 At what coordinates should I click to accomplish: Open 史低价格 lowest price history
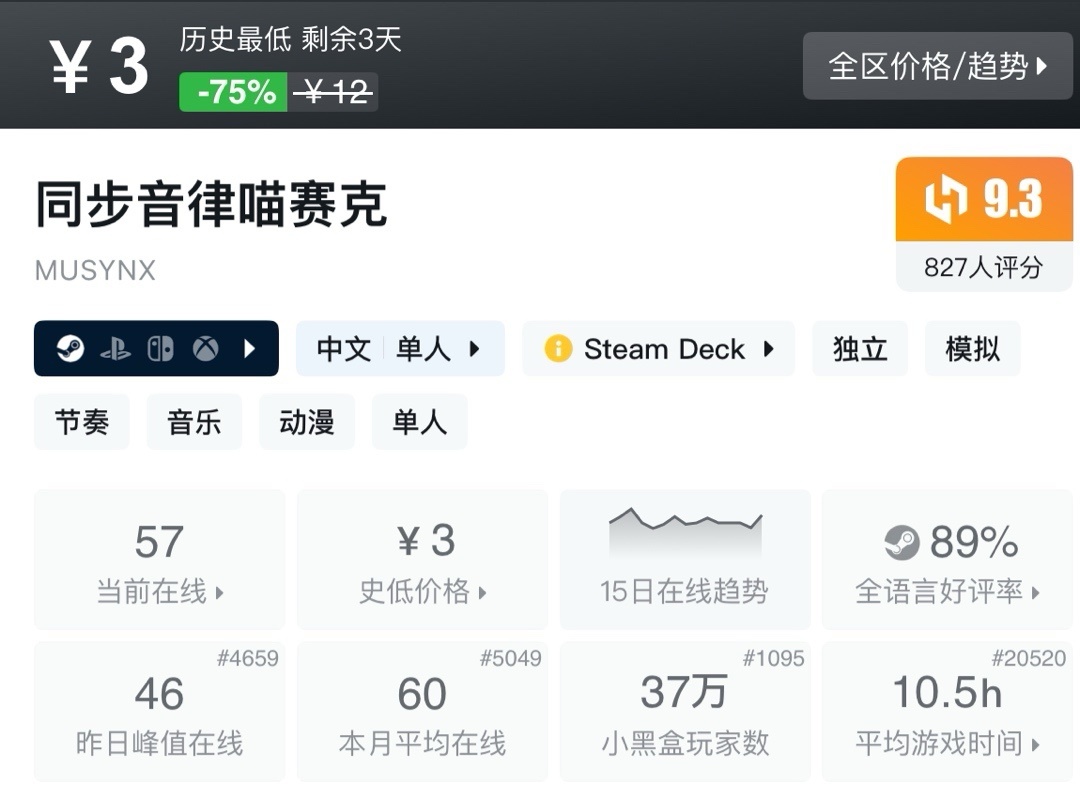click(423, 560)
